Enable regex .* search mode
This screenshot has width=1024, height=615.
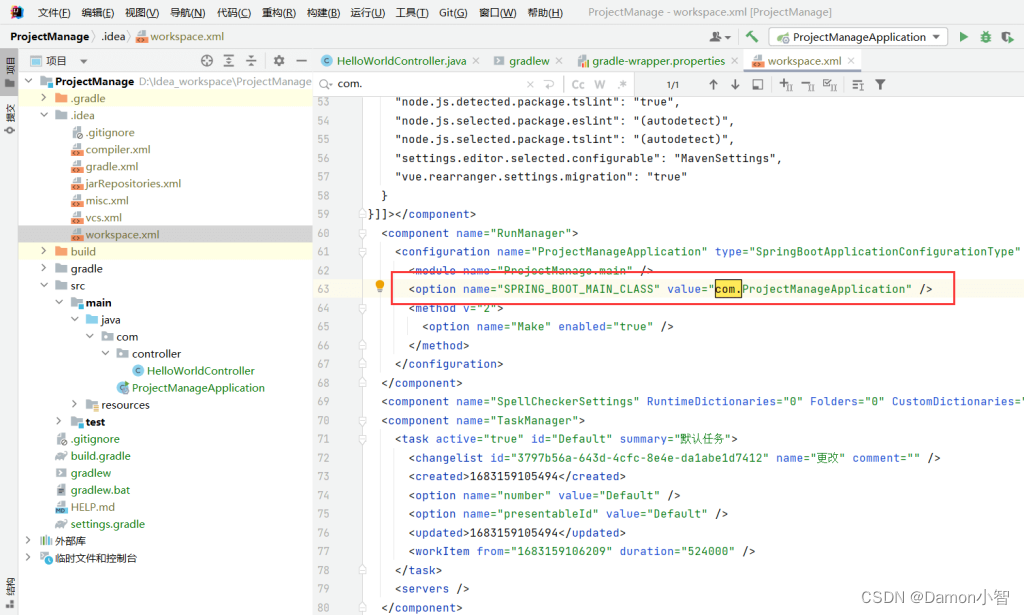[x=620, y=84]
